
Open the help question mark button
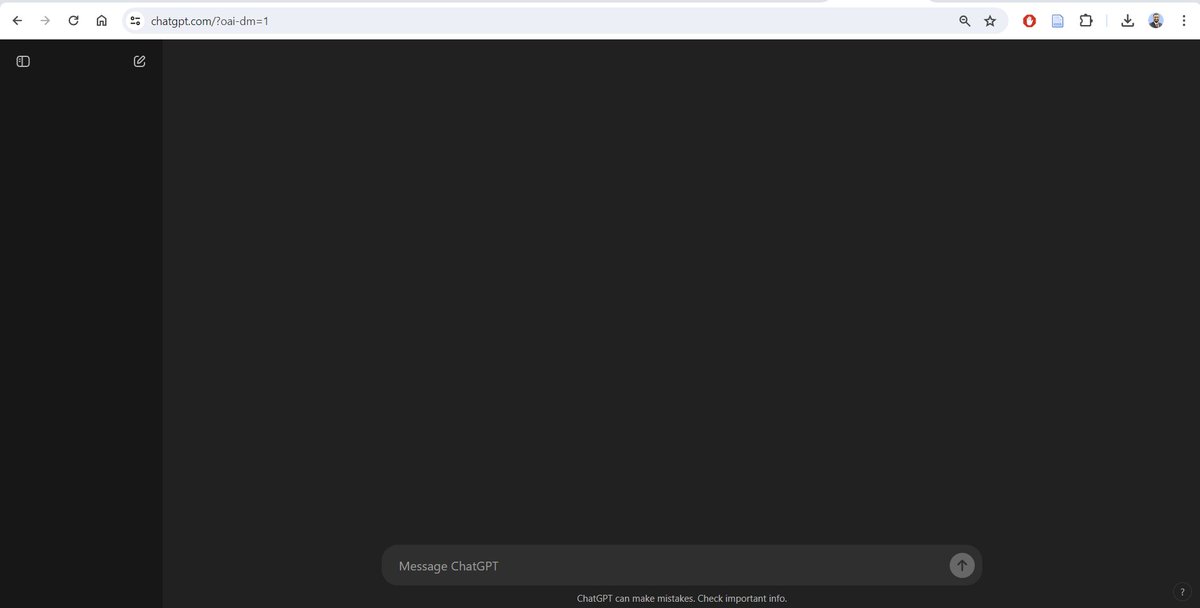(1182, 592)
